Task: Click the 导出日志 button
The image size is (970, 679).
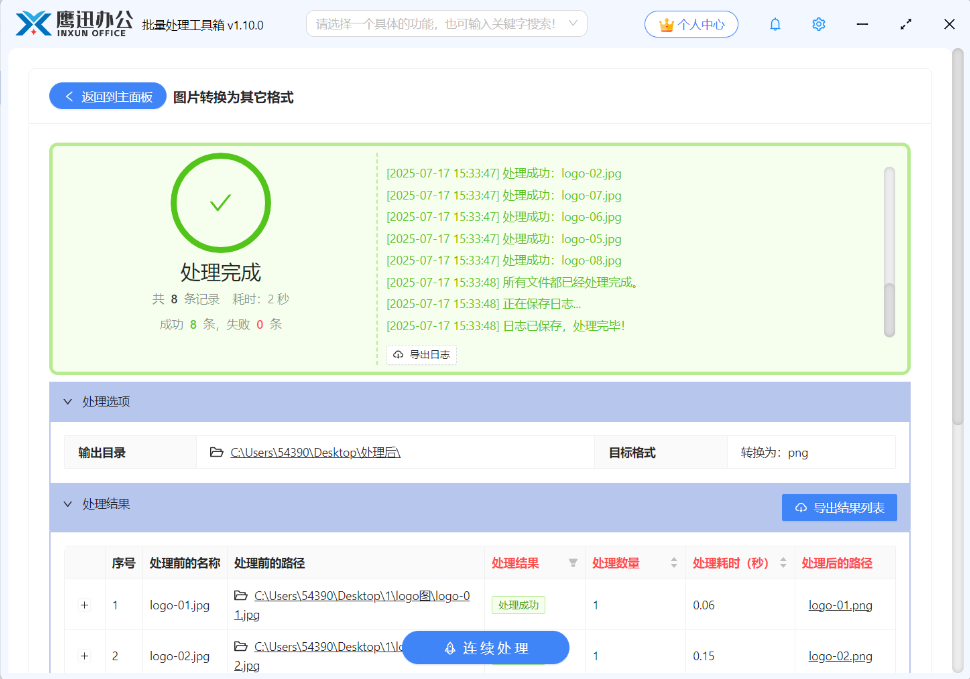Action: point(421,355)
